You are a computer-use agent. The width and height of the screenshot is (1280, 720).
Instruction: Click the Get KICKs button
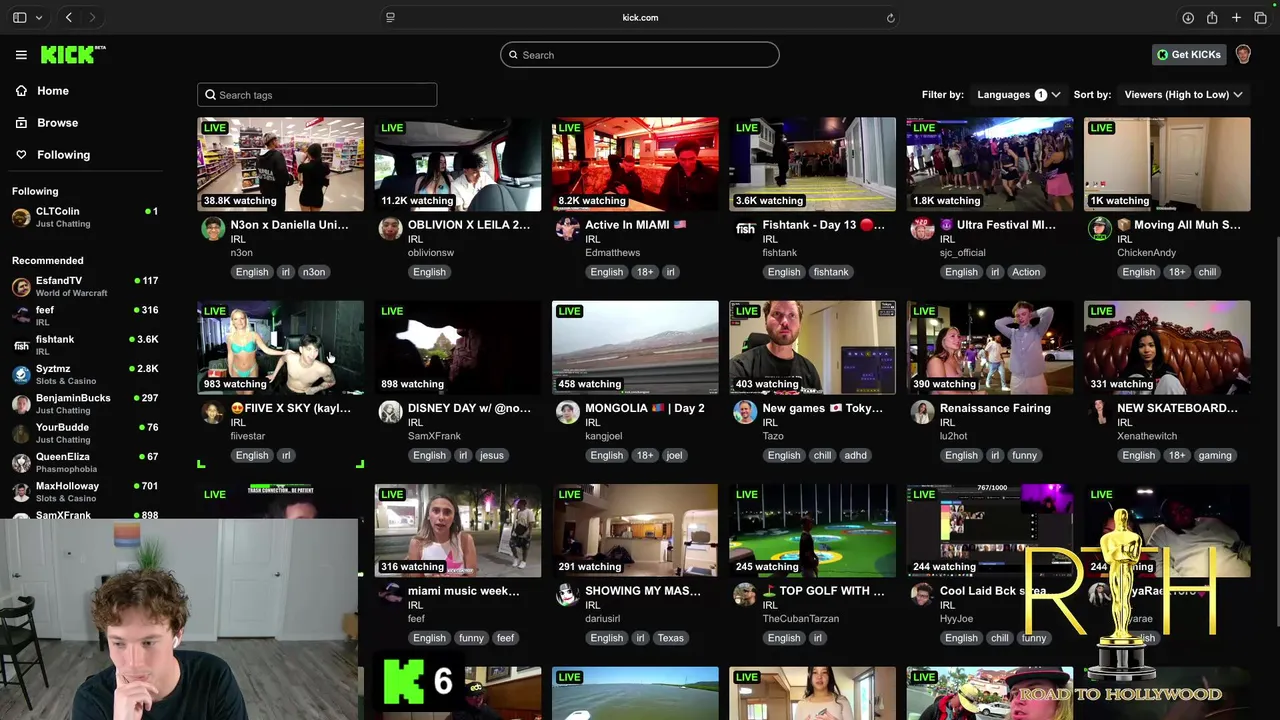[x=1188, y=55]
